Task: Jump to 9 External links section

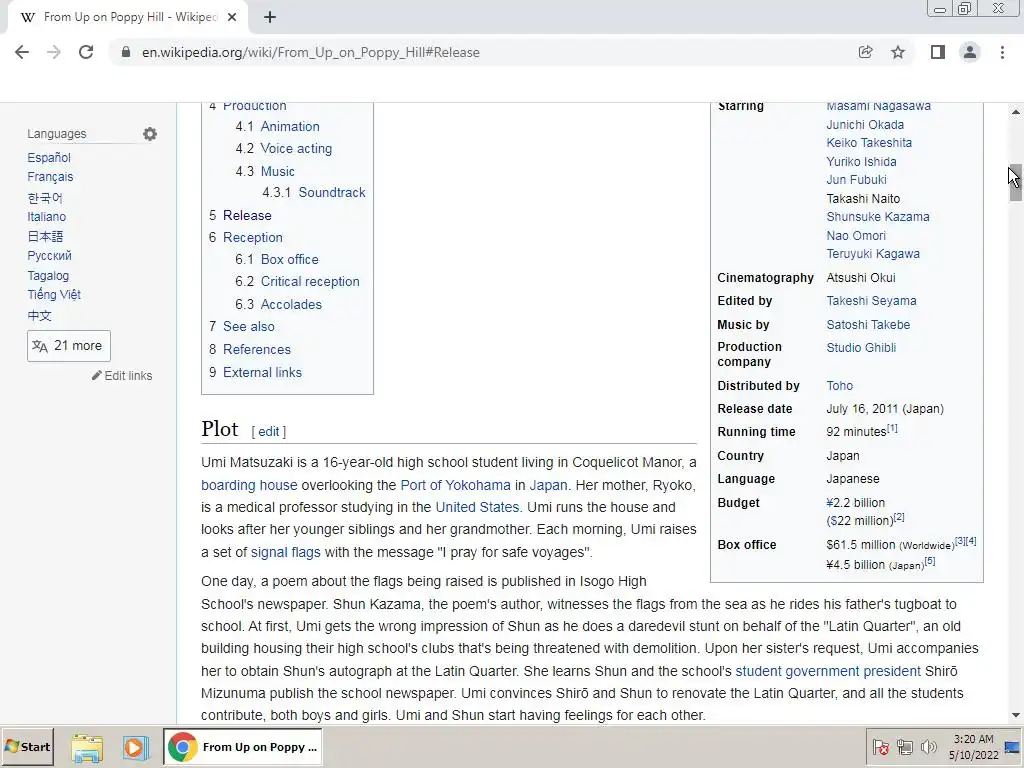Action: [255, 372]
